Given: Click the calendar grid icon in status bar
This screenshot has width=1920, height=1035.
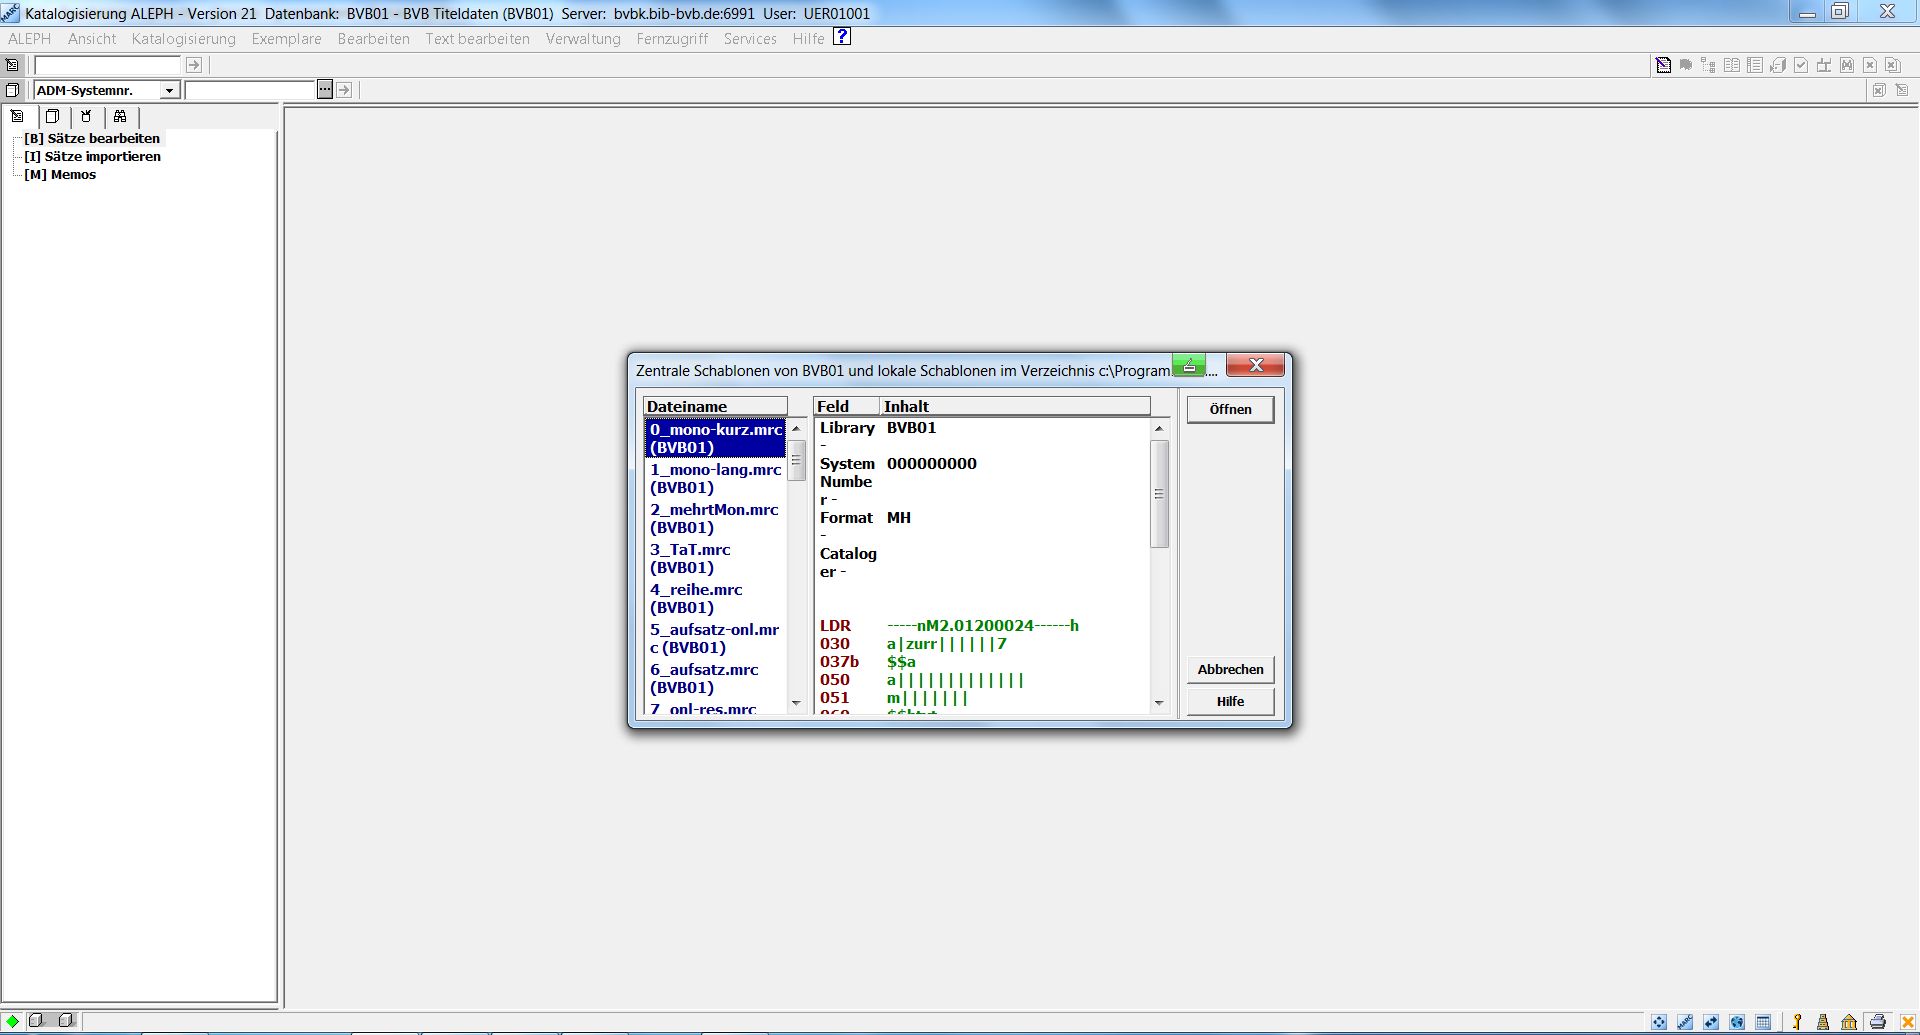Looking at the screenshot, I should tap(1763, 1022).
